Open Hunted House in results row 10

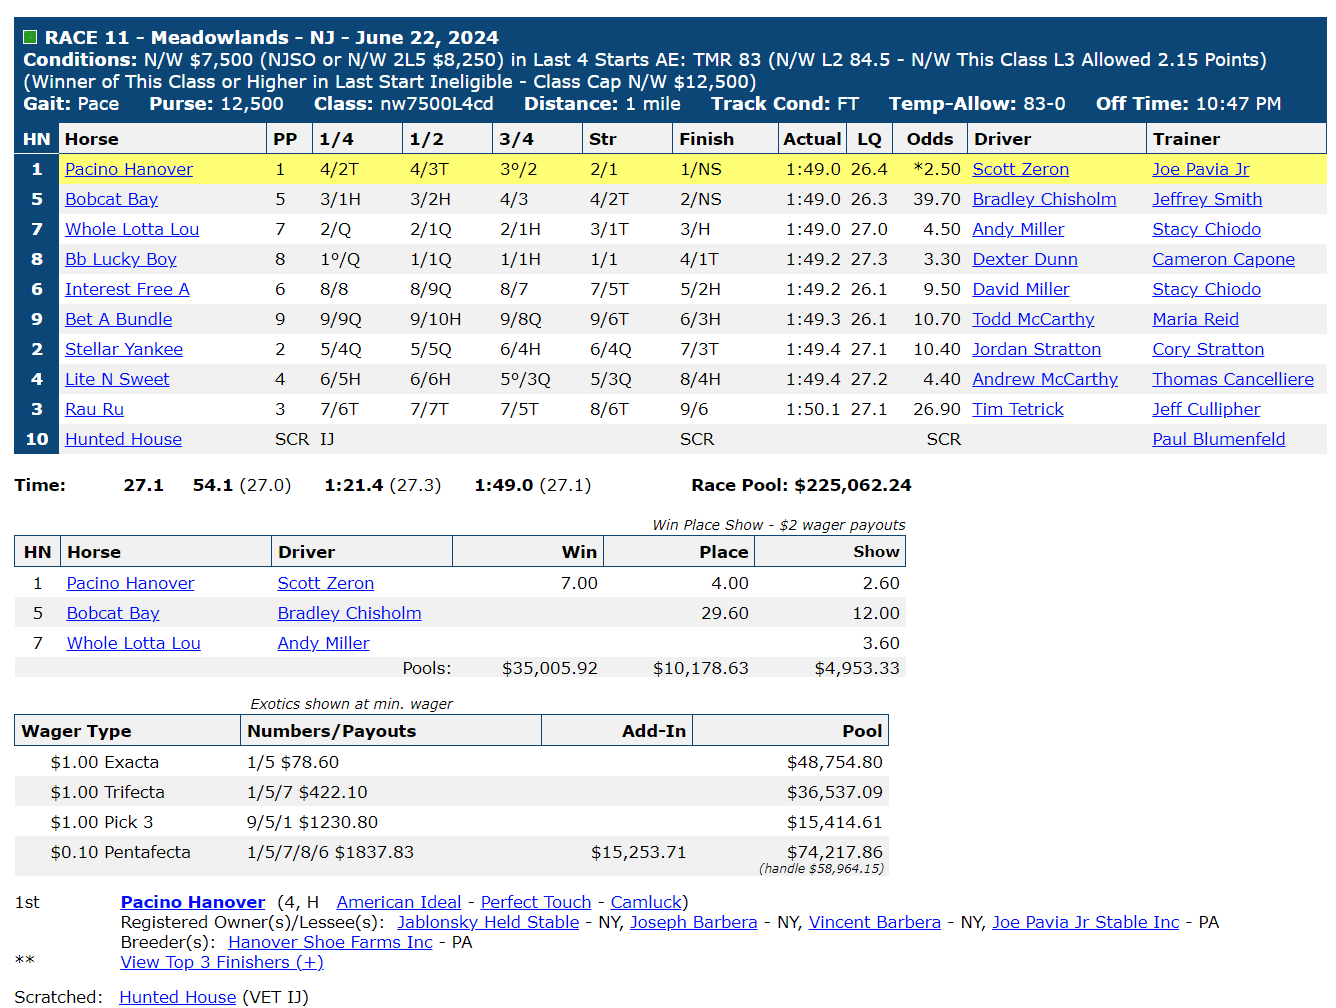coord(123,439)
